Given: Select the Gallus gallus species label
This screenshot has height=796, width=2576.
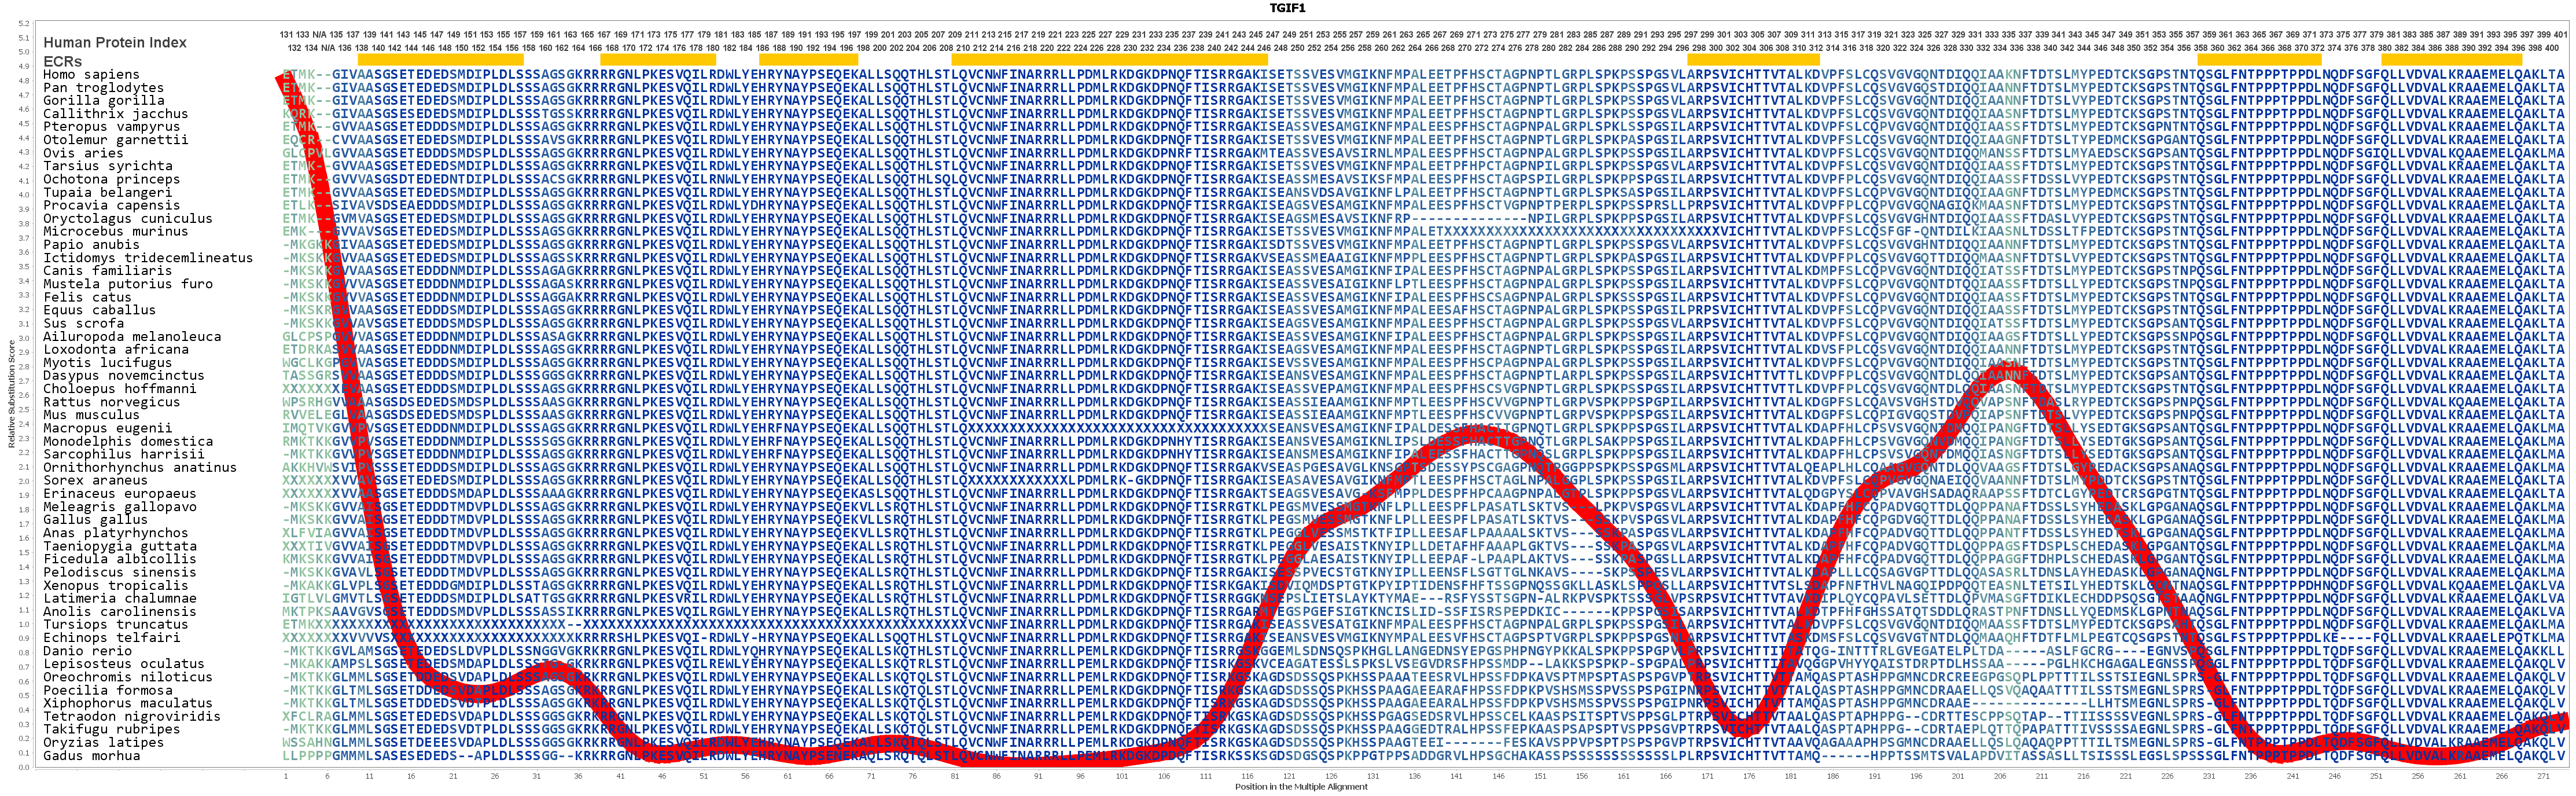Looking at the screenshot, I should point(95,520).
